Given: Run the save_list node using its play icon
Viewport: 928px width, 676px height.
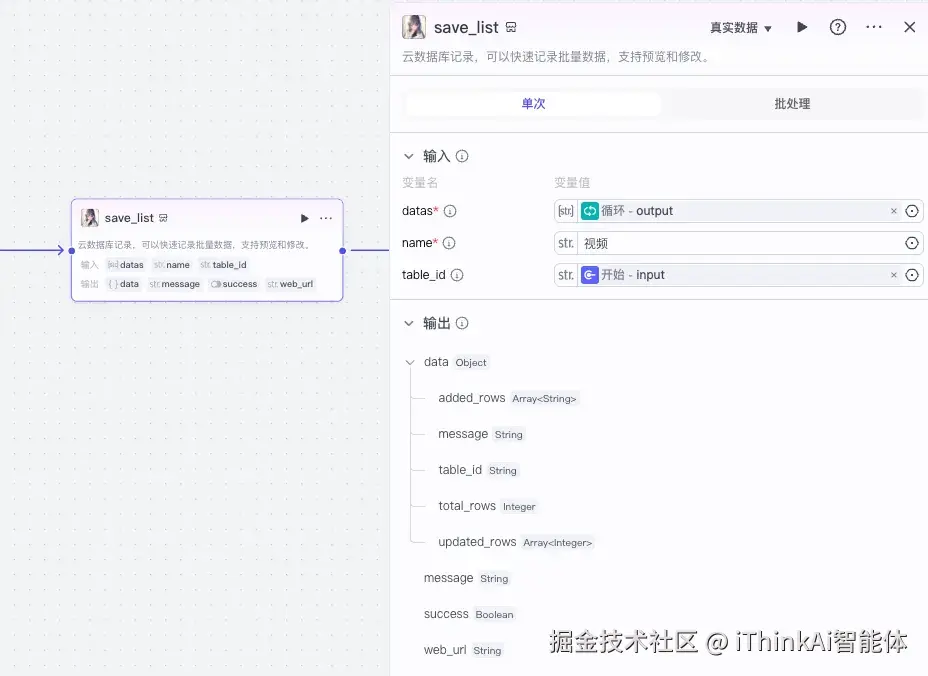Looking at the screenshot, I should [x=303, y=218].
